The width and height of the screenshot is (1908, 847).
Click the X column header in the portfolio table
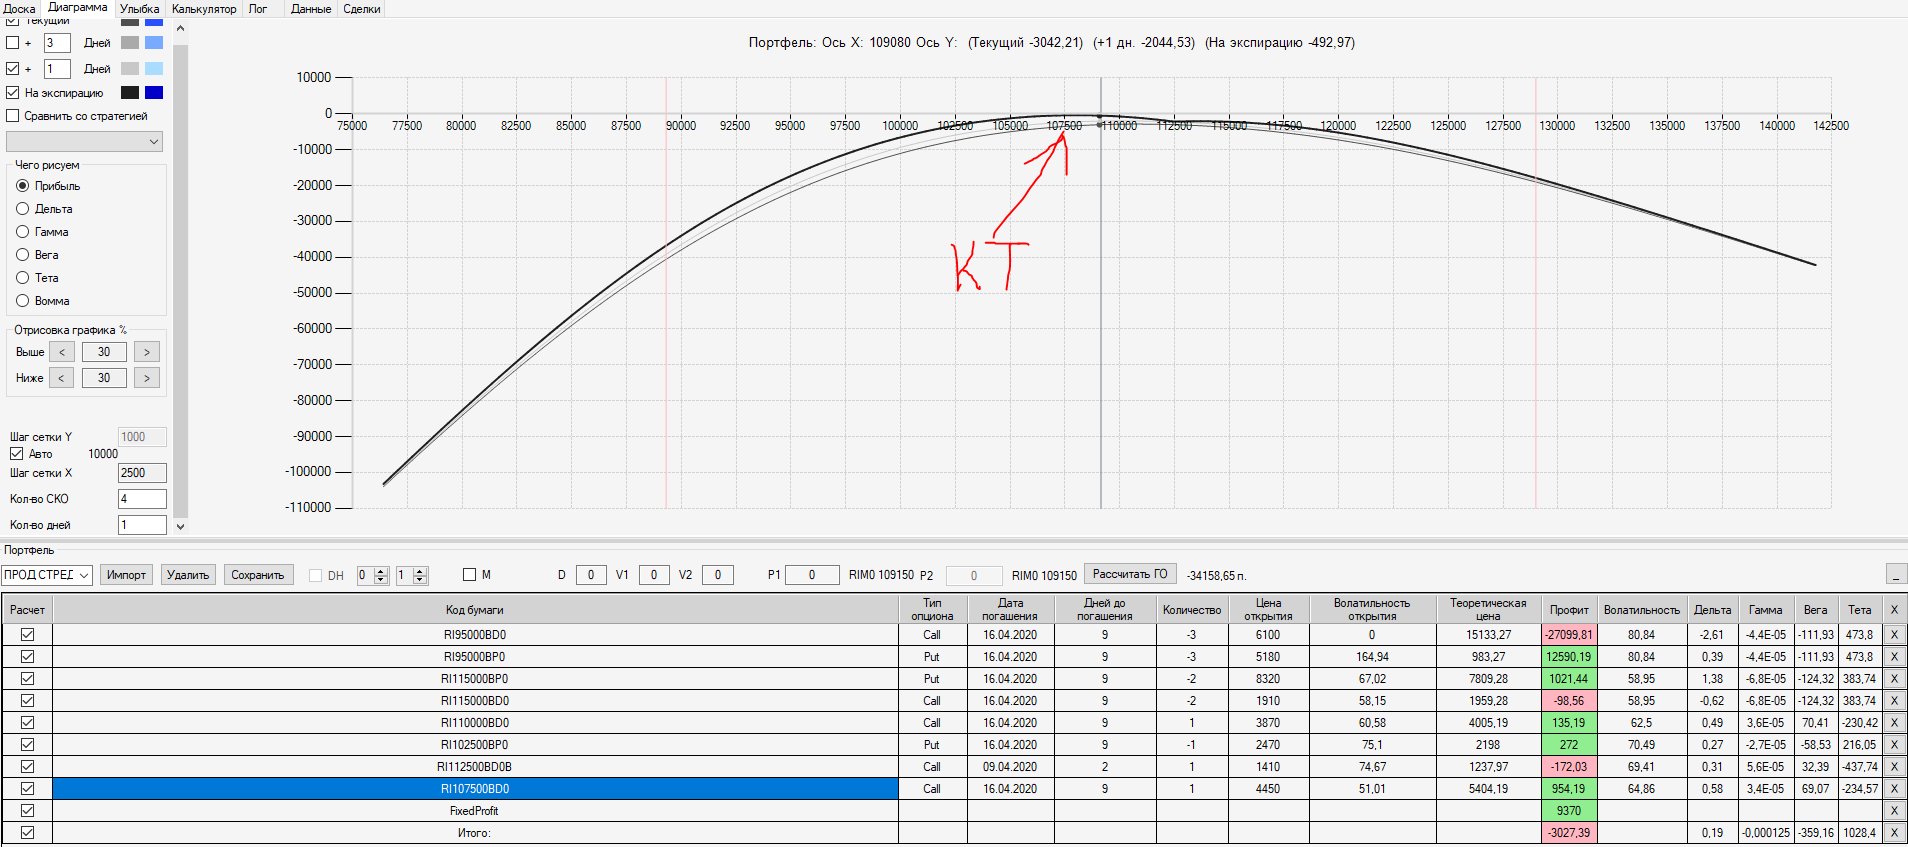click(1894, 610)
